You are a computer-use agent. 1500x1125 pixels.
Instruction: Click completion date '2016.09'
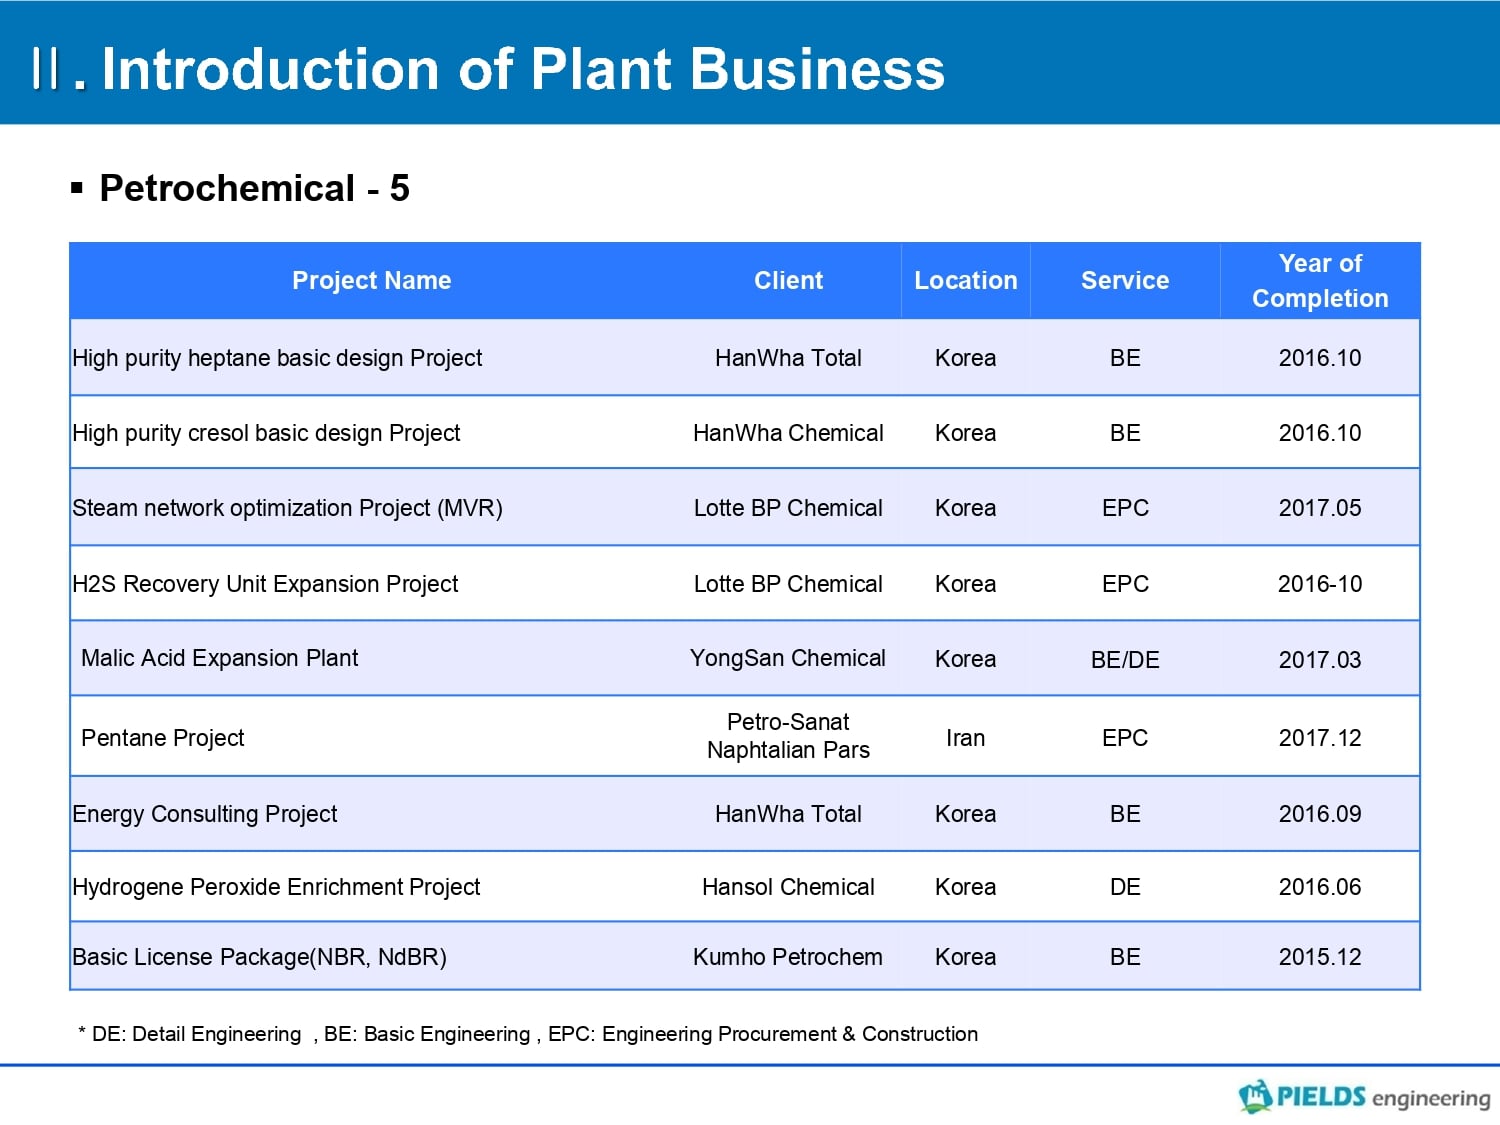tap(1320, 814)
